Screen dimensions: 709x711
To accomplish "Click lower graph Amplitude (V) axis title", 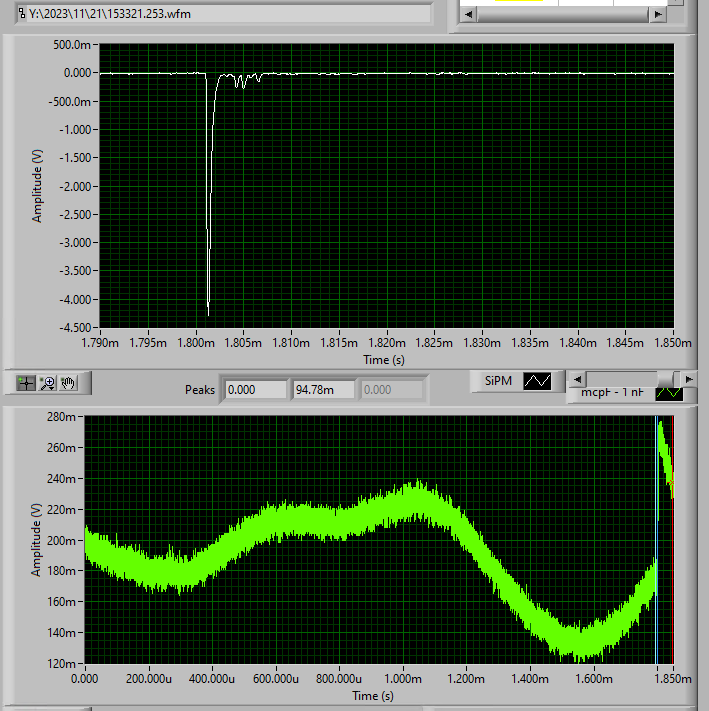I will tap(36, 540).
